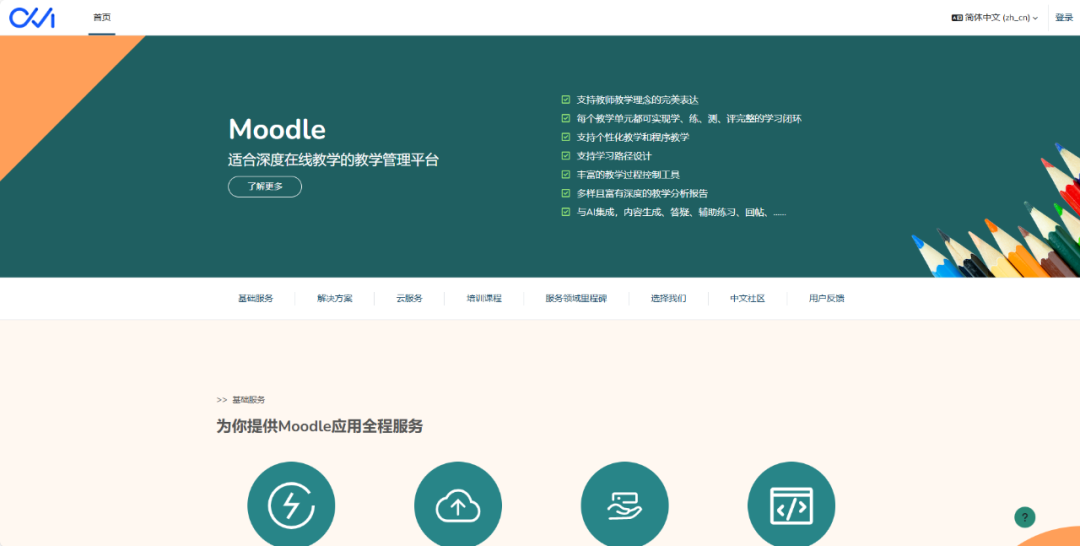Jump to 培训课程 section
This screenshot has height=546, width=1080.
point(484,298)
